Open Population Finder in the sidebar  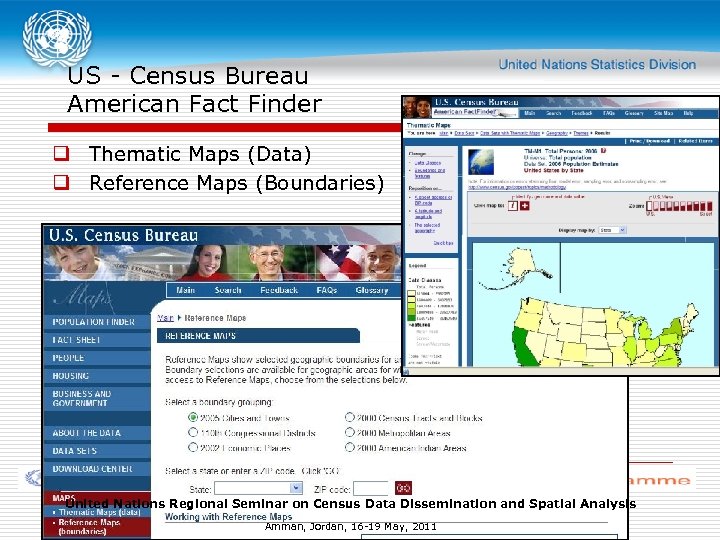coord(97,322)
